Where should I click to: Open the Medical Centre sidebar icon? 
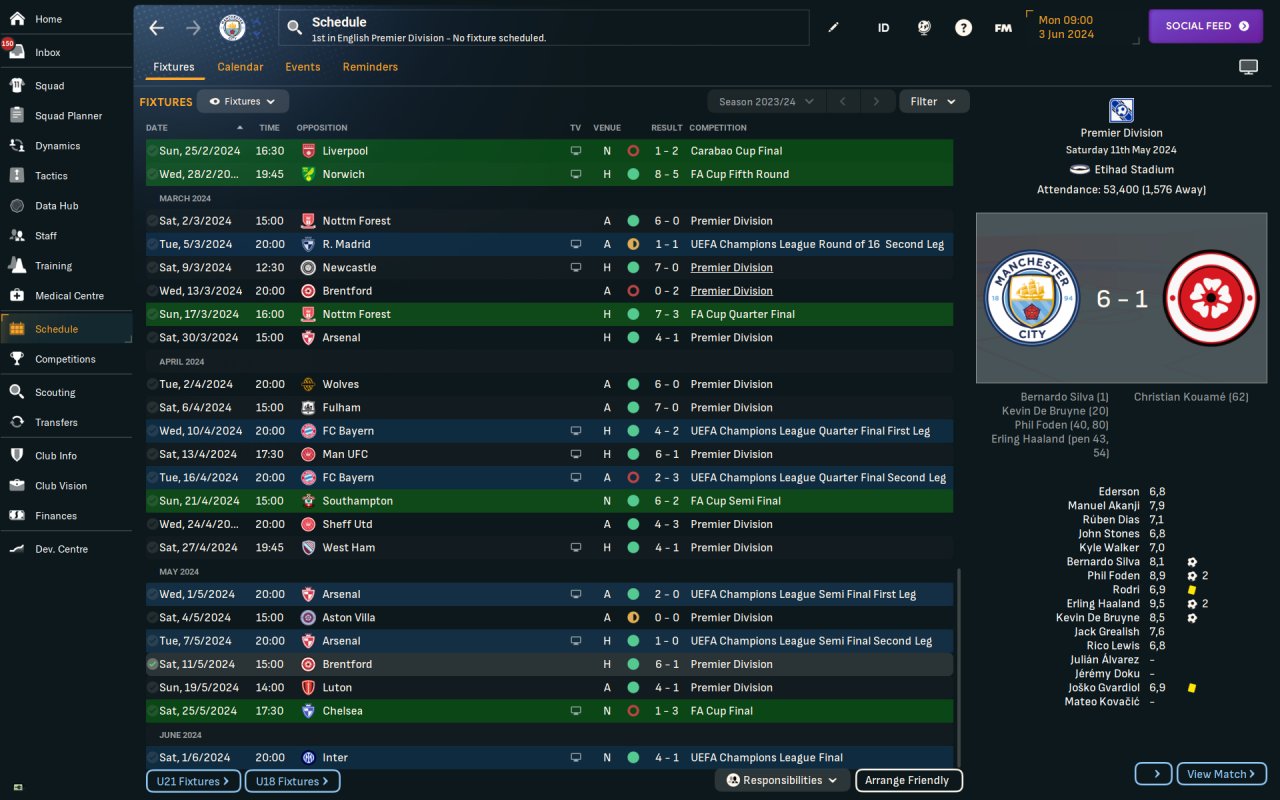point(17,296)
